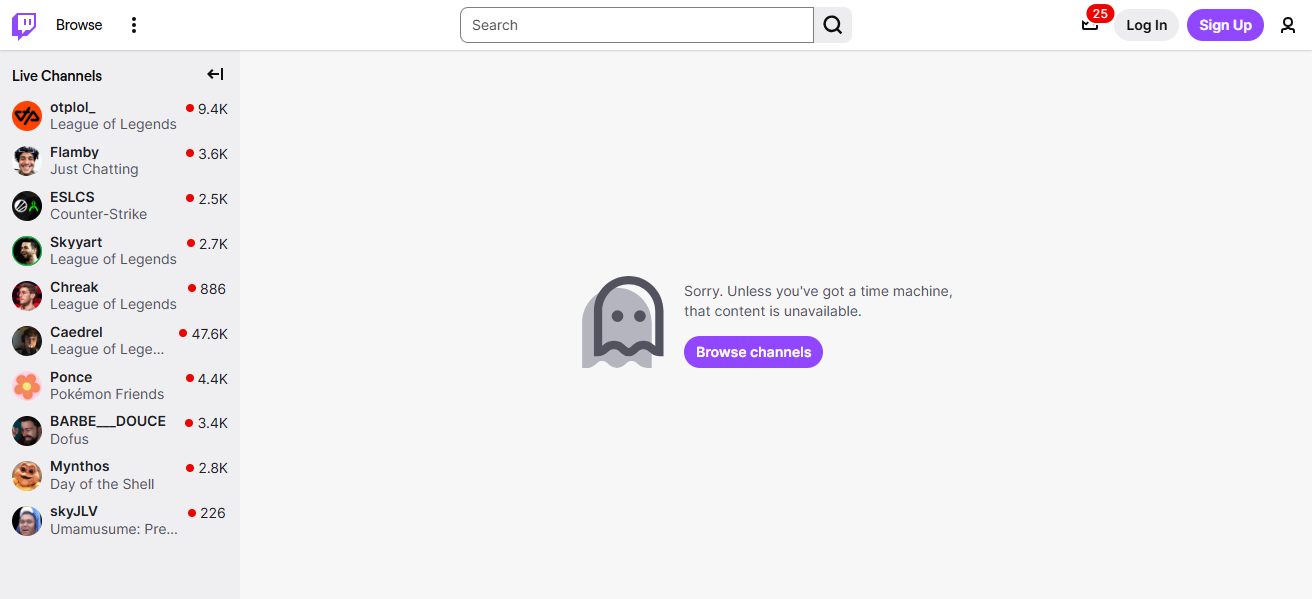
Task: Click Chreak channel avatar
Action: click(x=27, y=296)
